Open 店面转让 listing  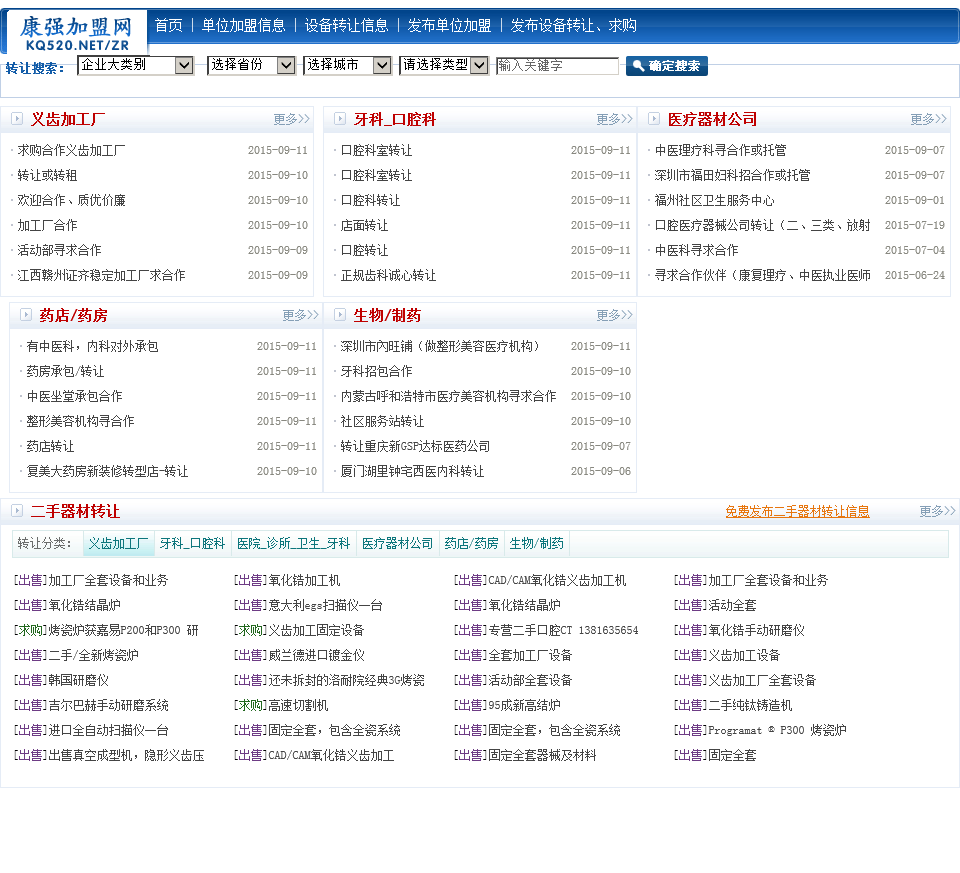[364, 225]
